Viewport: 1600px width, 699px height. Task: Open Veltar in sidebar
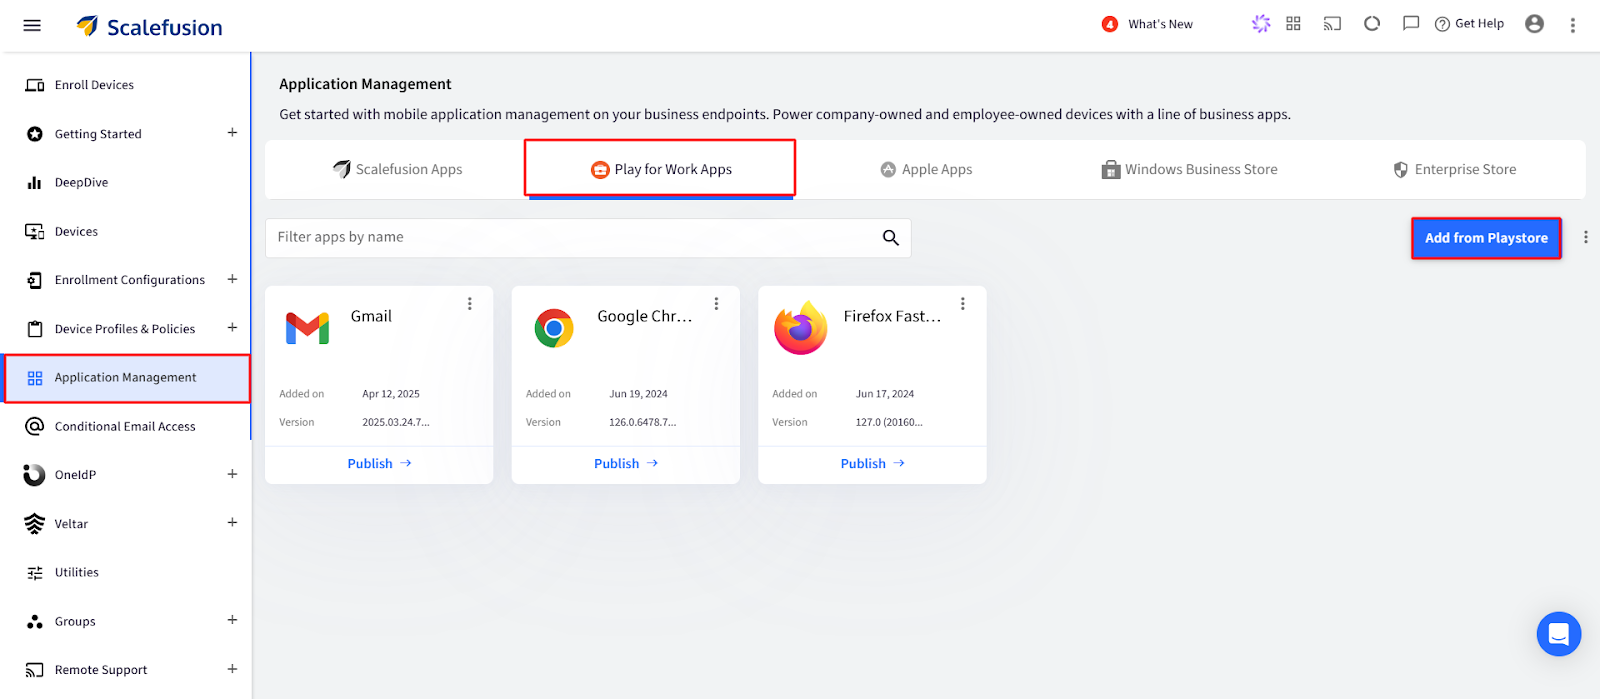pyautogui.click(x=71, y=524)
